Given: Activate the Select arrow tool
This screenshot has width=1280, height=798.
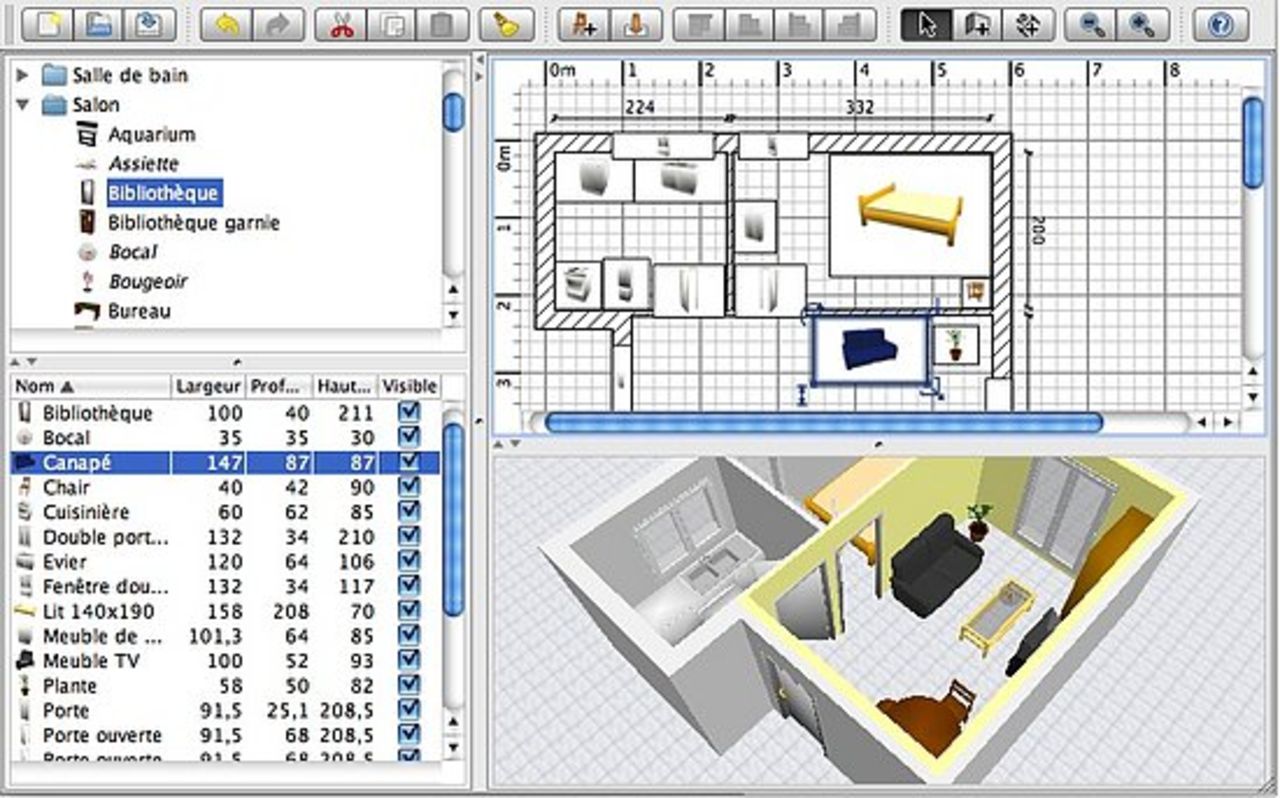Looking at the screenshot, I should tap(926, 25).
